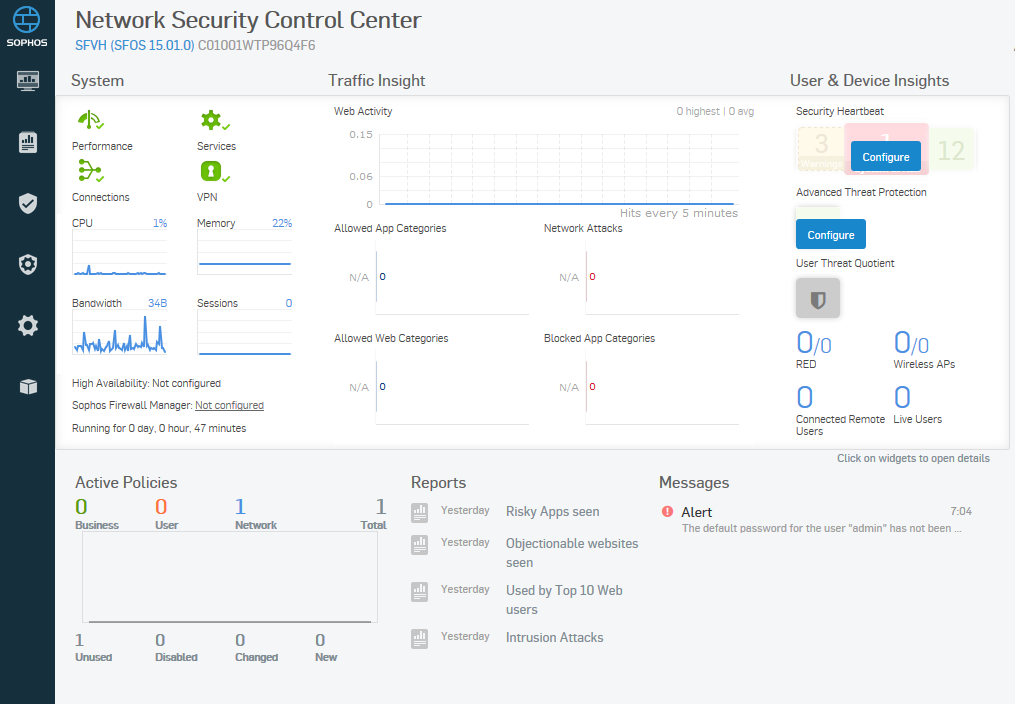Viewport: 1015px width, 704px height.
Task: Click the Active Policies chart area
Action: point(230,577)
